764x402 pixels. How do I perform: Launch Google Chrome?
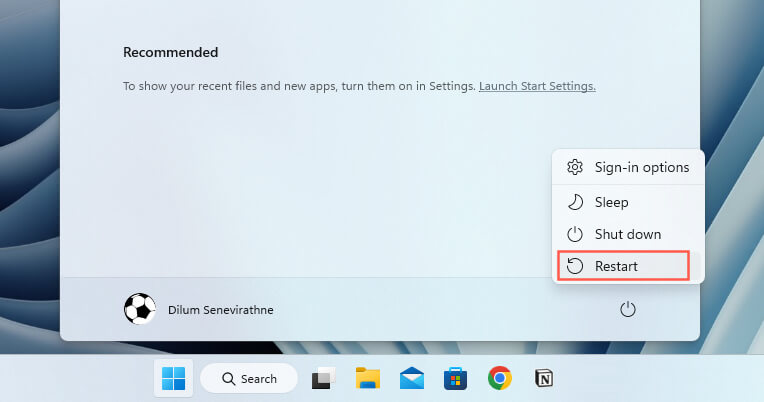coord(500,379)
